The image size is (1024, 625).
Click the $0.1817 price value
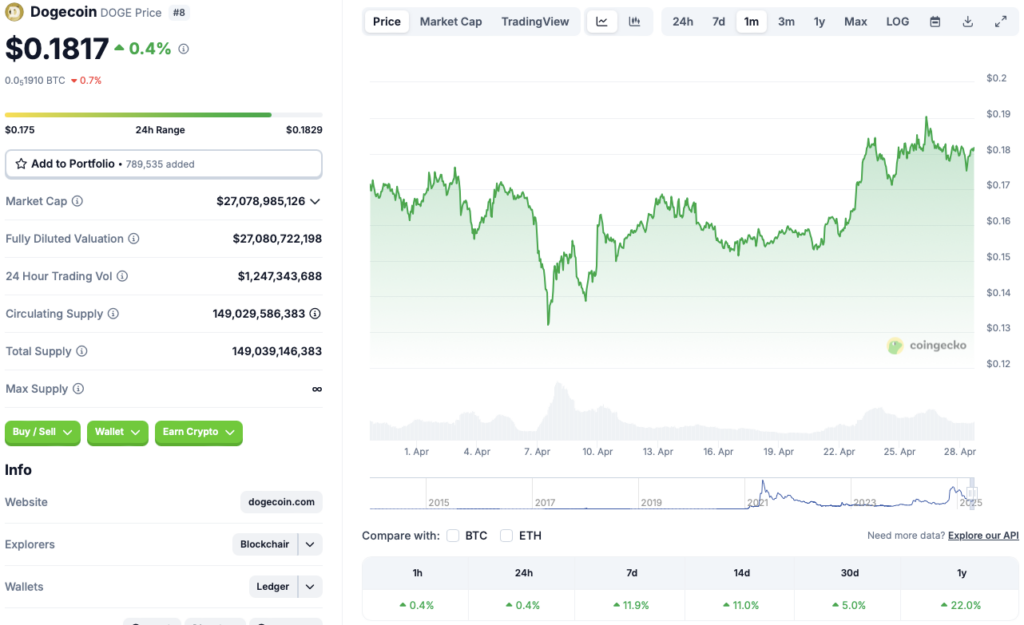pyautogui.click(x=57, y=49)
